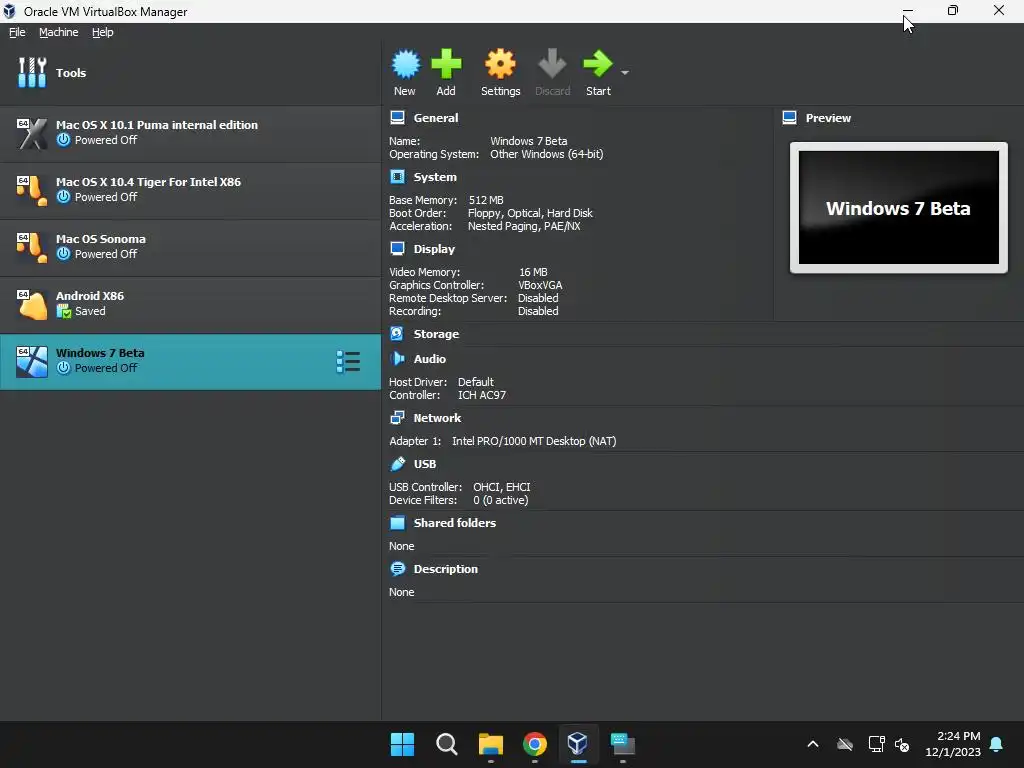Click the Shared folders section icon
The width and height of the screenshot is (1024, 768).
[x=397, y=522]
